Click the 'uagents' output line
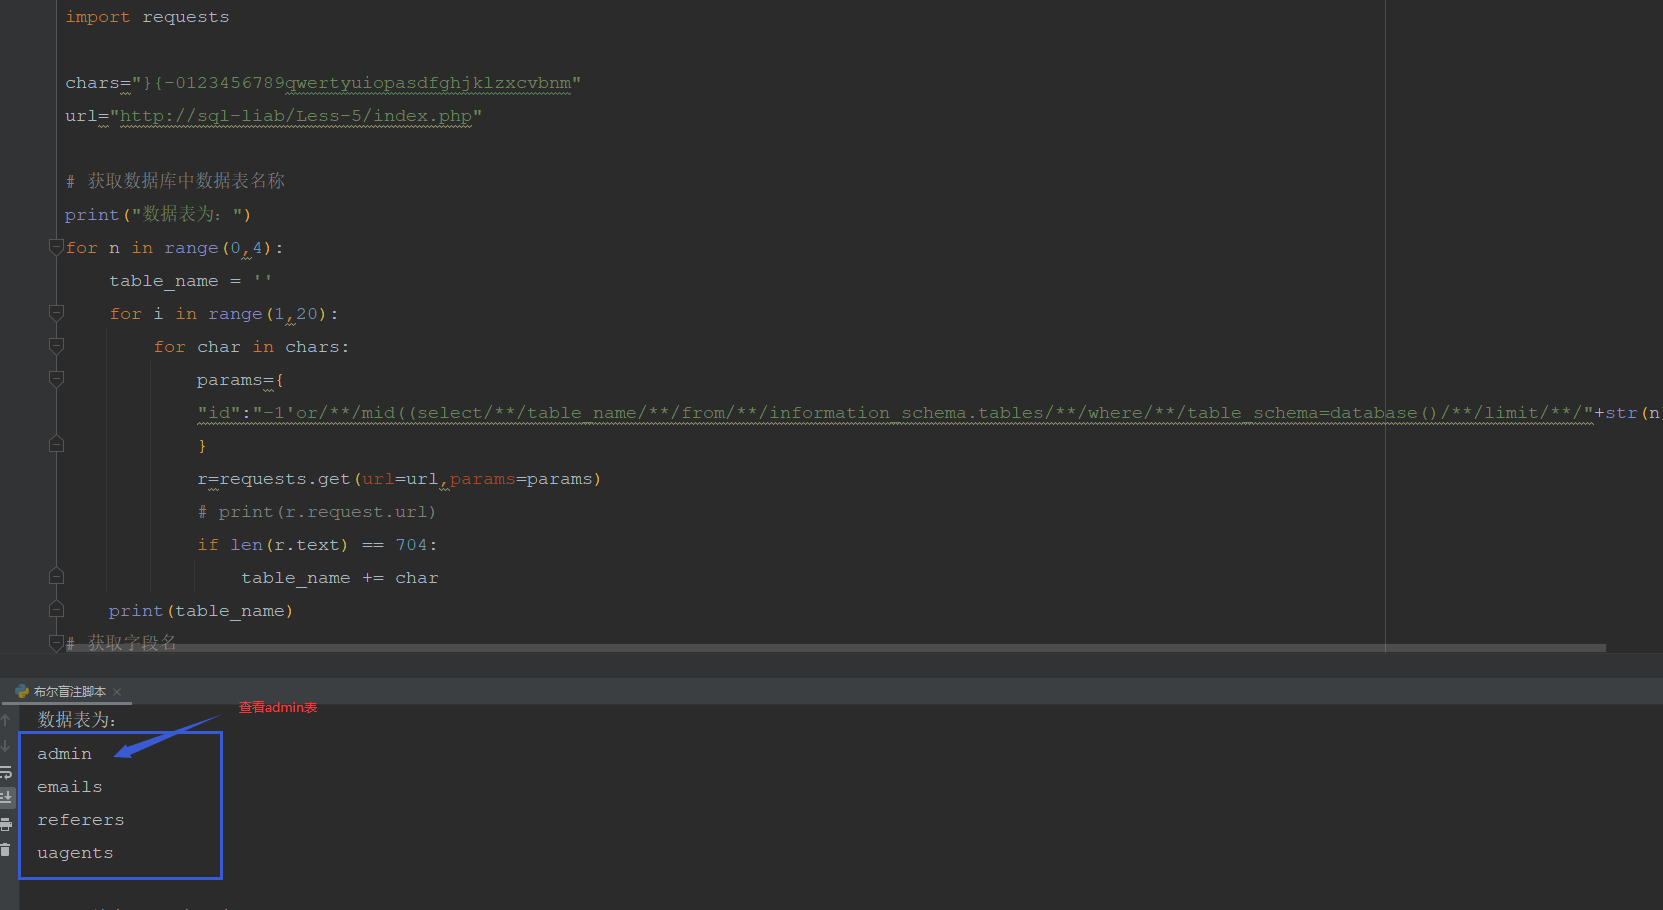This screenshot has height=910, width=1663. click(75, 853)
